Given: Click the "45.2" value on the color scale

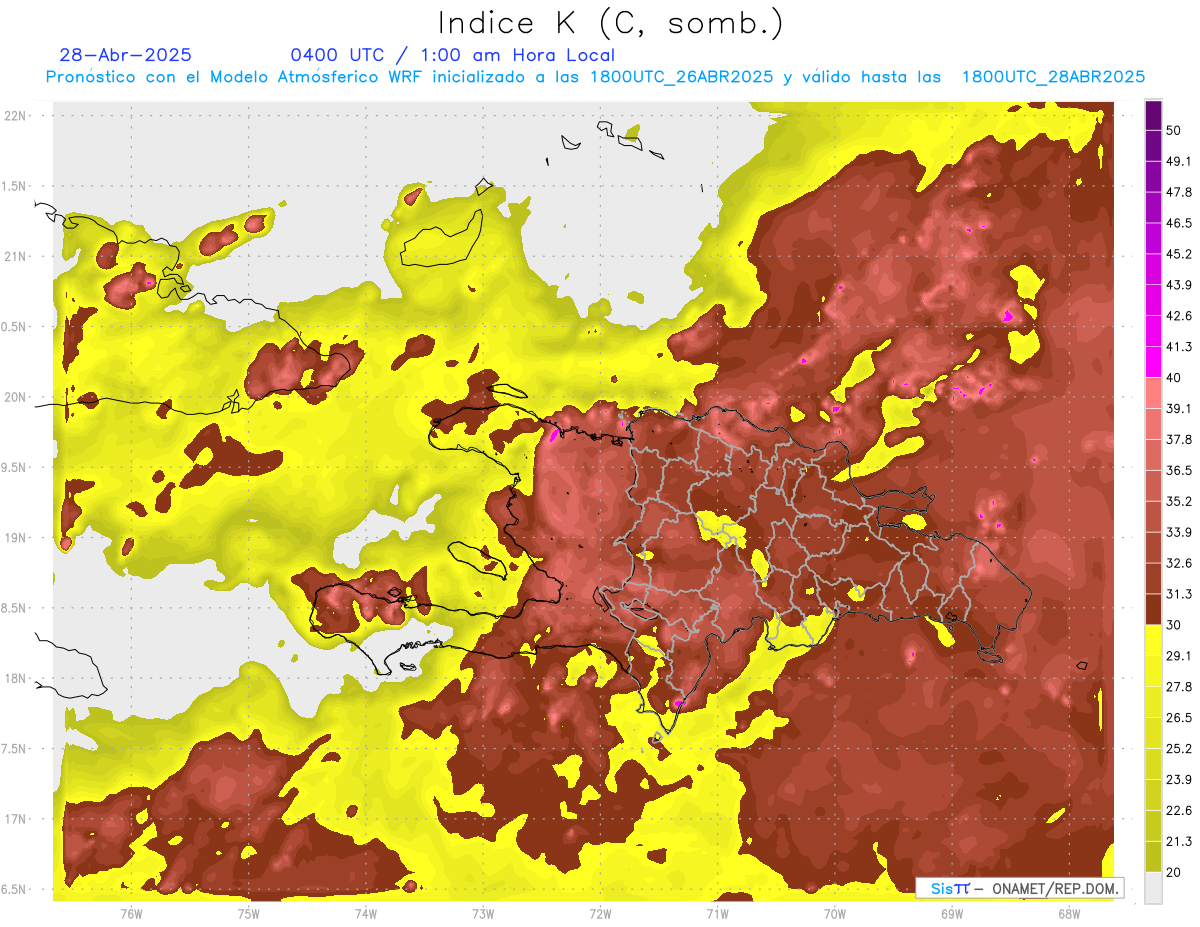Looking at the screenshot, I should point(1178,254).
